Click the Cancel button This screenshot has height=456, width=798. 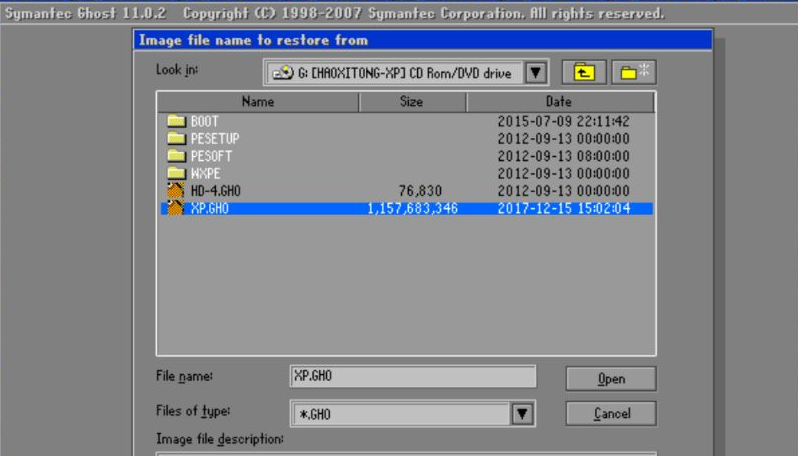(x=611, y=413)
